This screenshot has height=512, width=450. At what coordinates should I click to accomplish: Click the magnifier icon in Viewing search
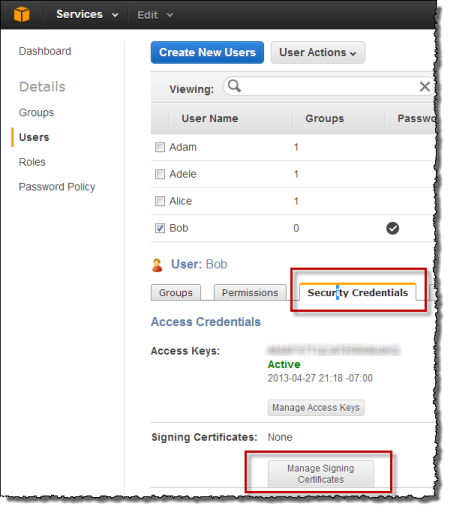(x=234, y=86)
